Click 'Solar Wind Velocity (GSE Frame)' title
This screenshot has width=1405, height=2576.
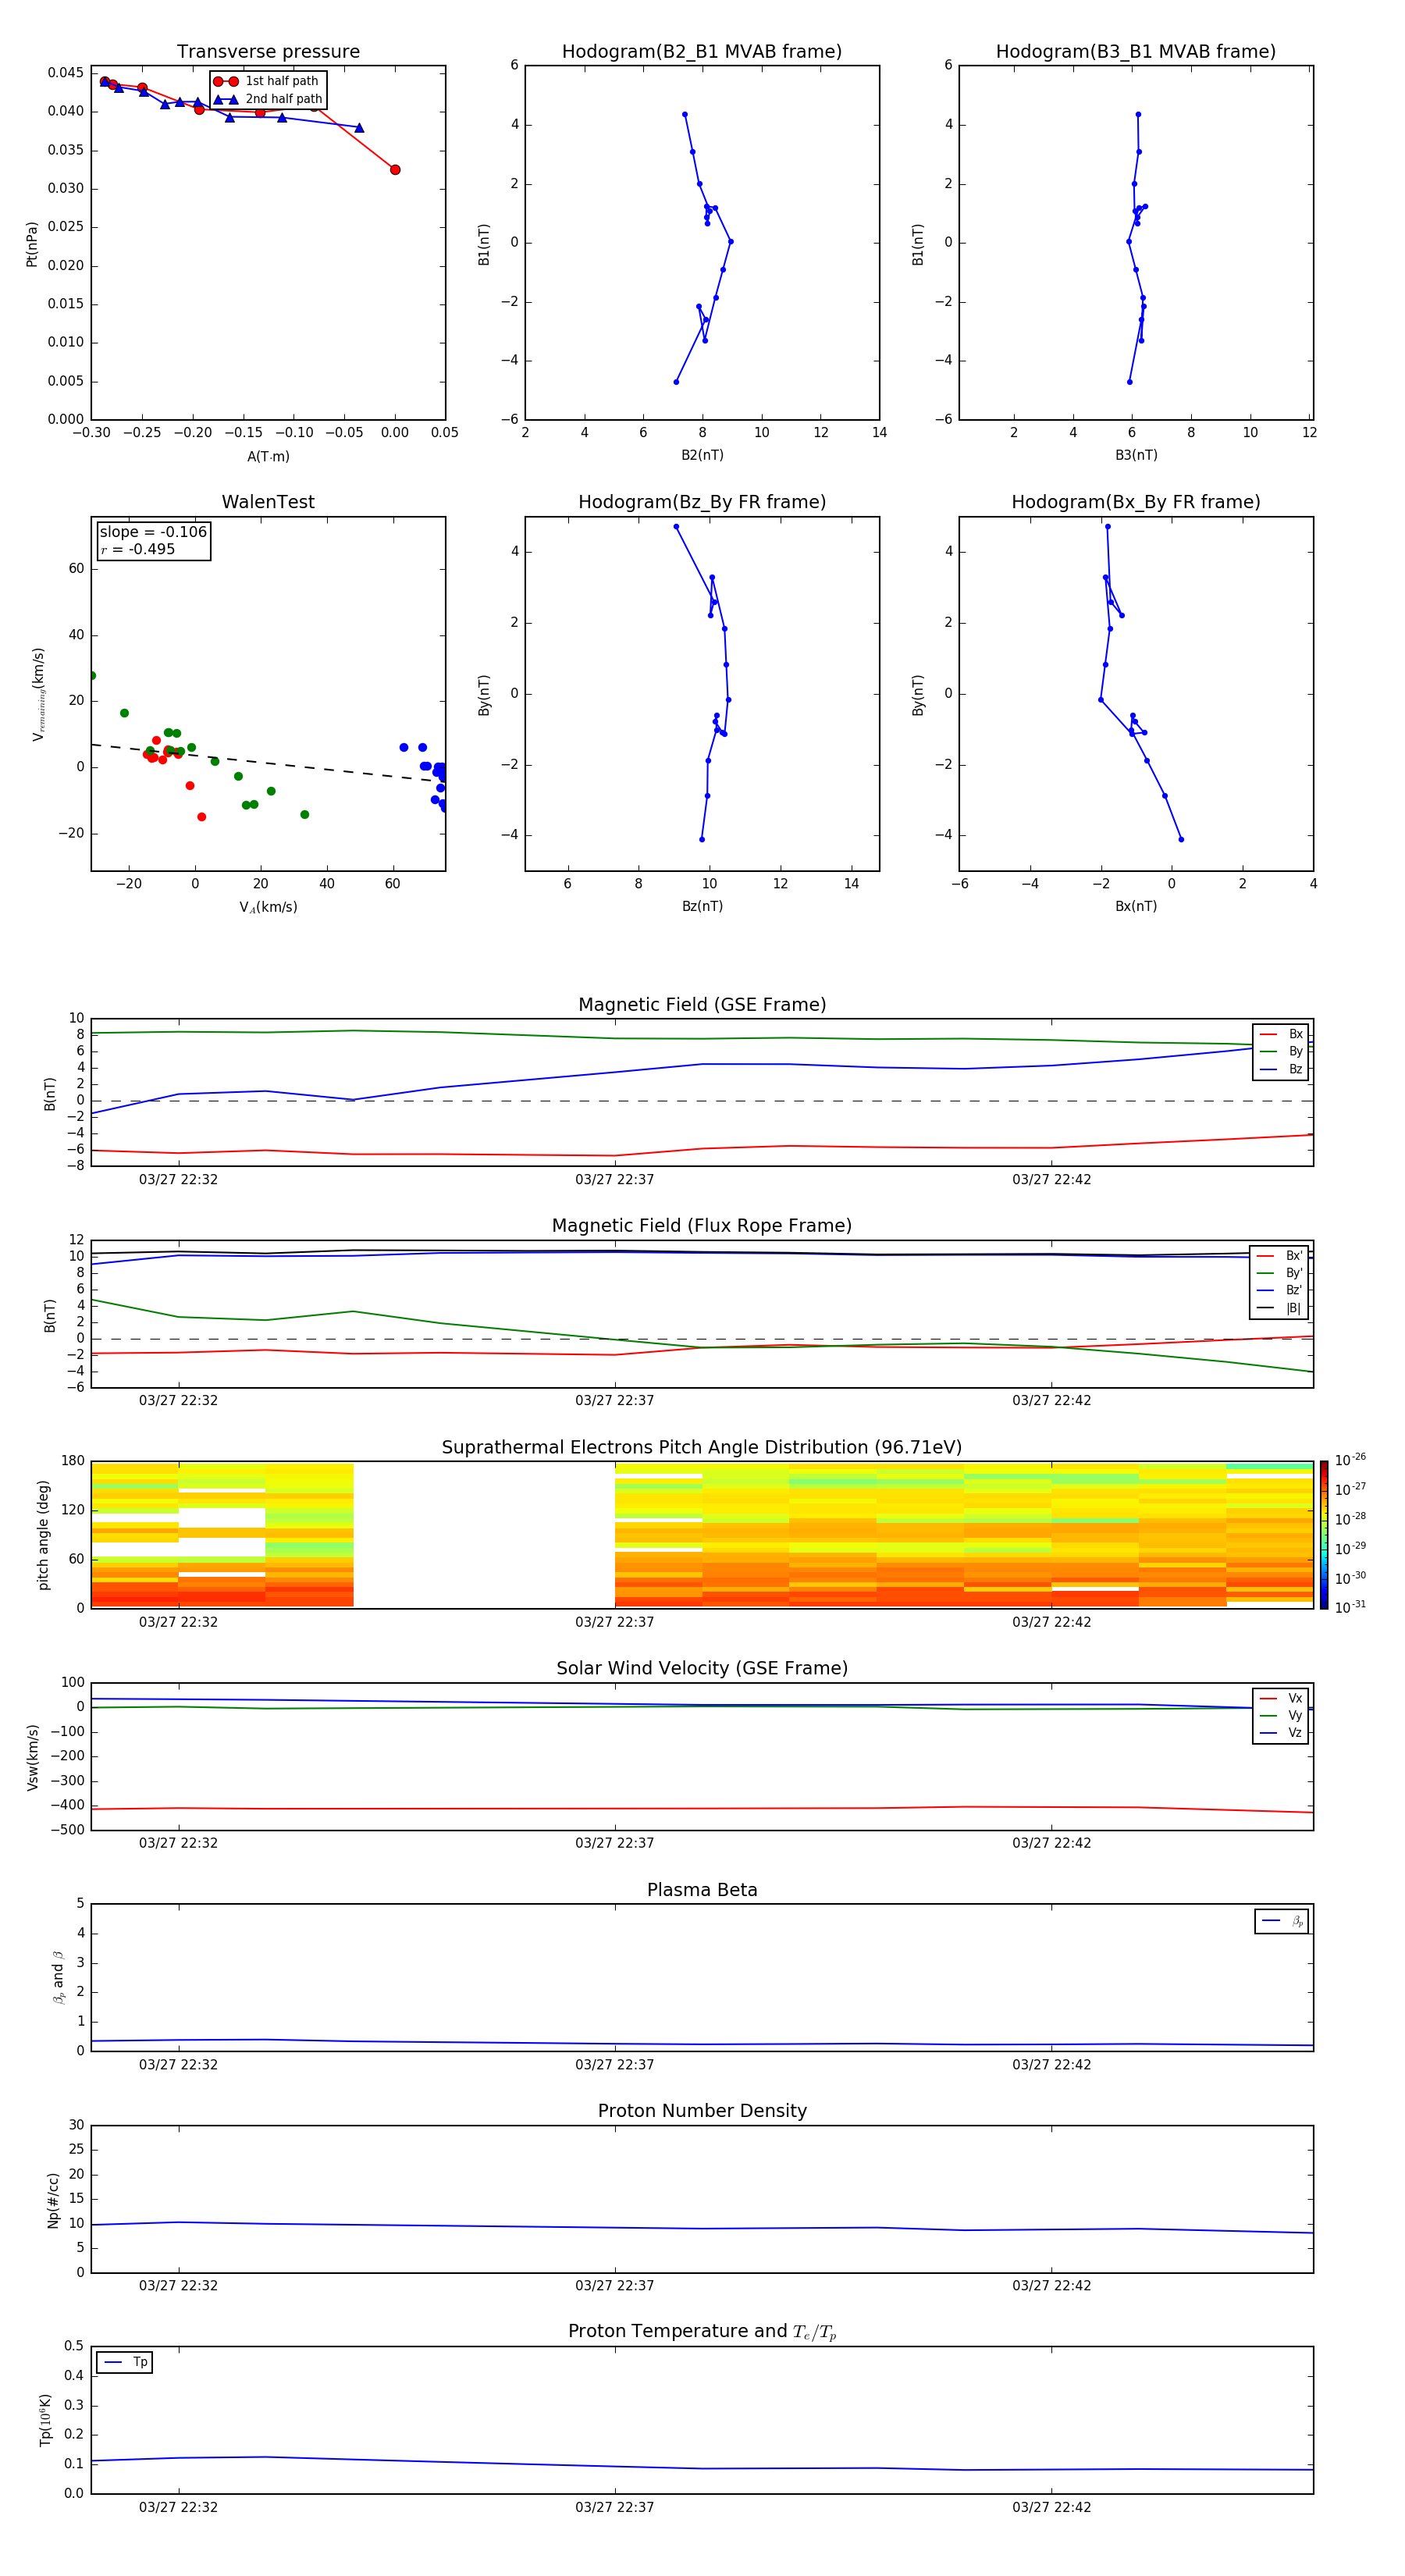702,1669
